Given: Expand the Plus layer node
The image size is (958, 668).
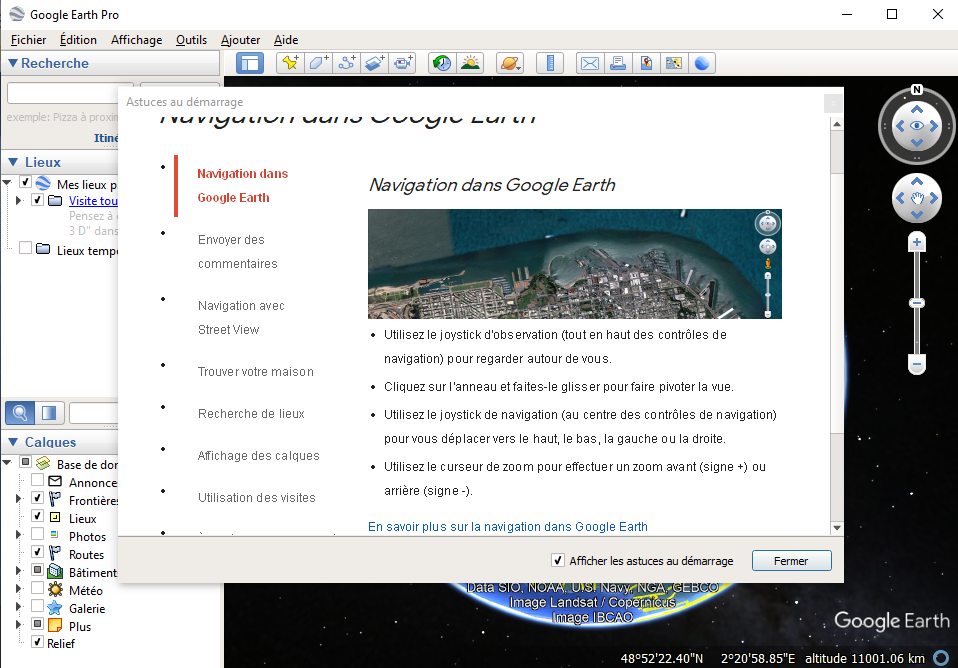Looking at the screenshot, I should point(18,624).
